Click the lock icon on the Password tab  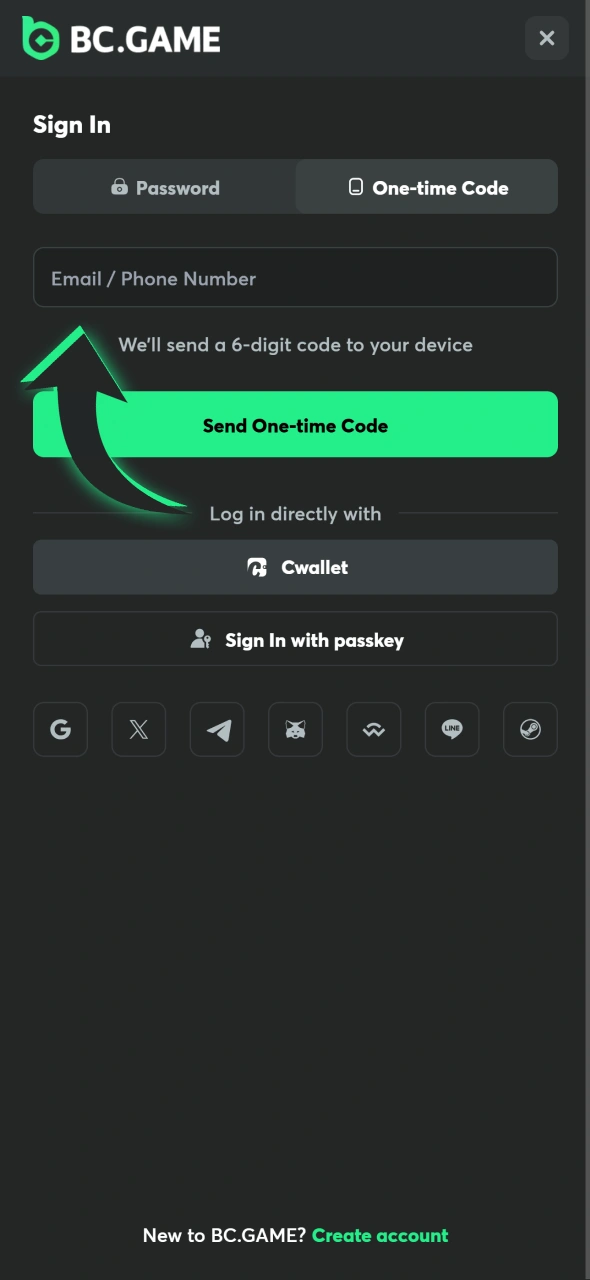119,187
